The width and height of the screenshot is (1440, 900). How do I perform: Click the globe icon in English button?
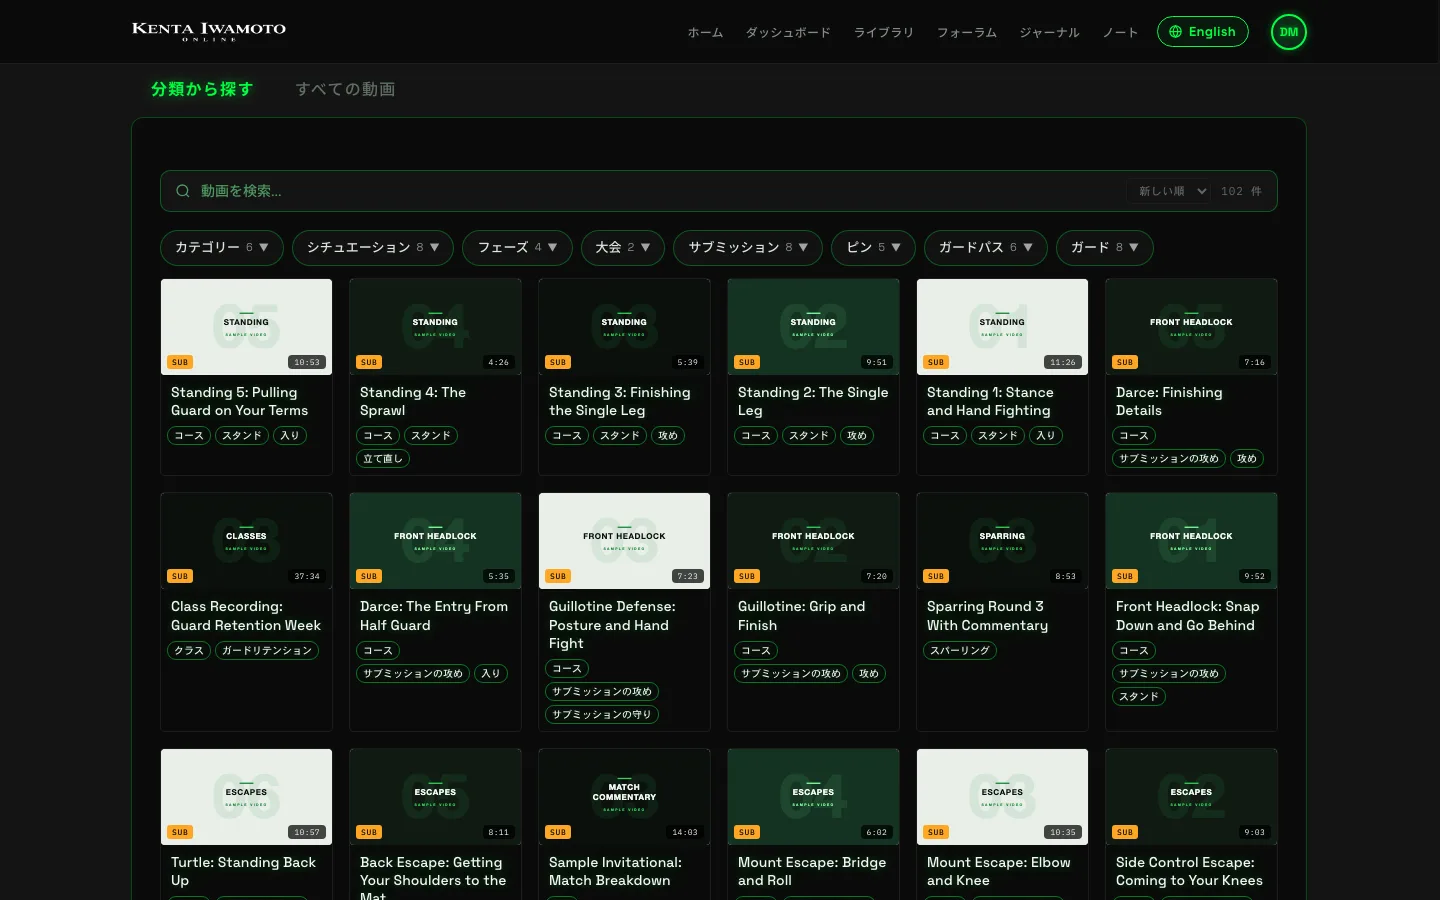pos(1176,32)
